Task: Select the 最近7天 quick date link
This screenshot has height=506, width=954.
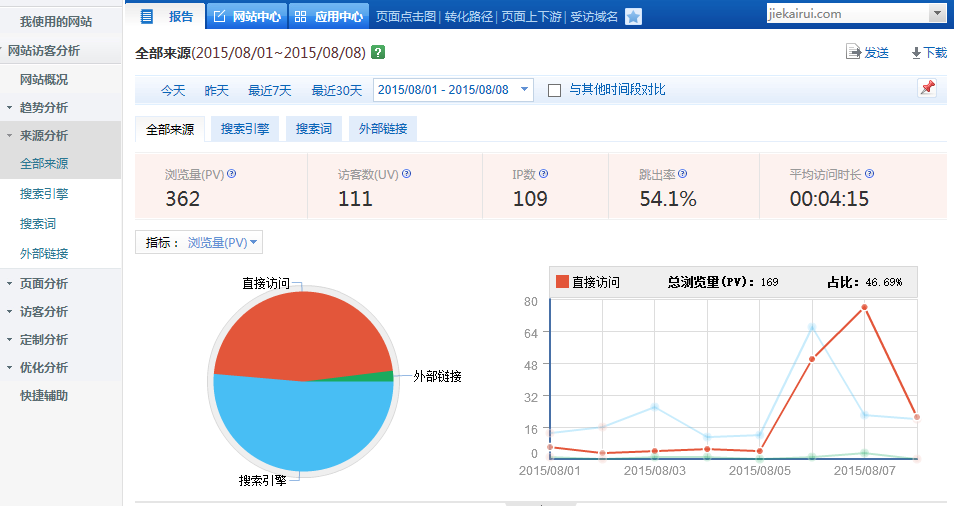Action: pos(270,91)
